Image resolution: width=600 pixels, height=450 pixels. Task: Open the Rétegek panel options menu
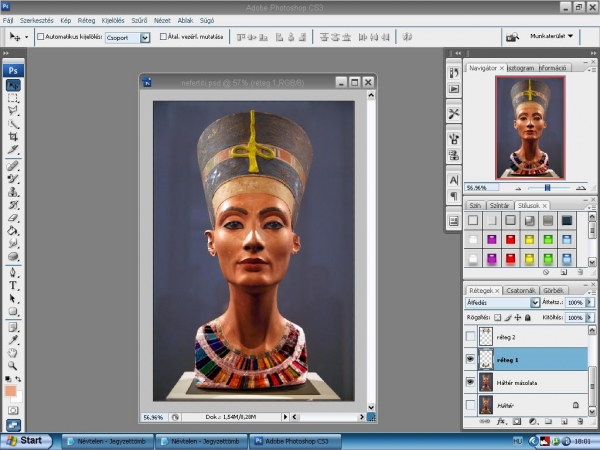point(592,292)
